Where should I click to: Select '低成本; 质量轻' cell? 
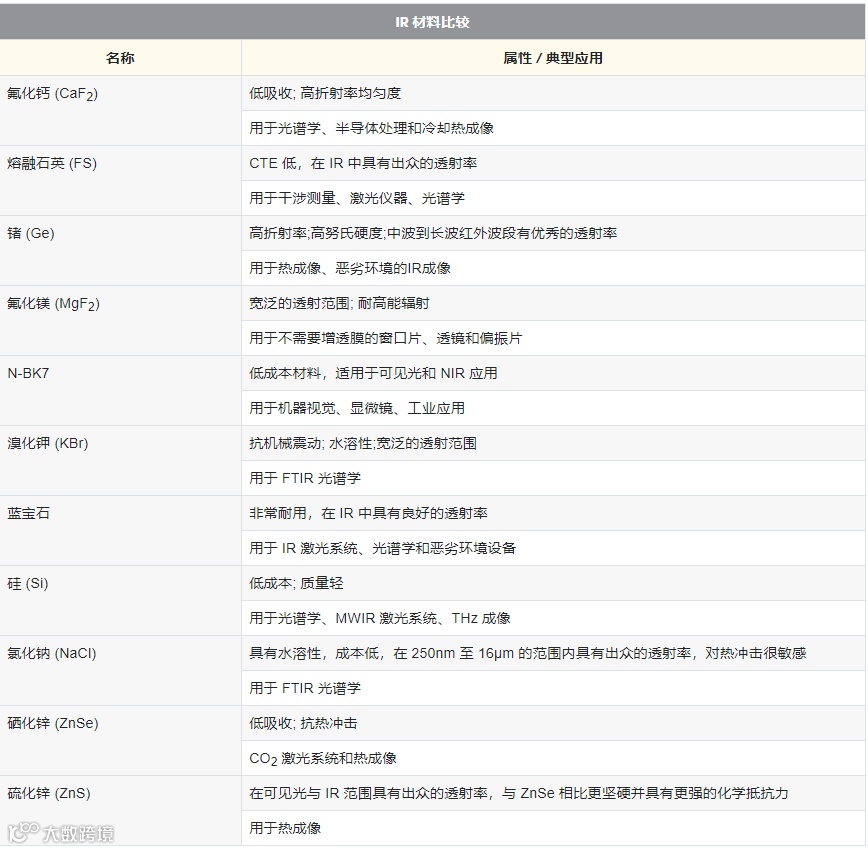tap(553, 583)
